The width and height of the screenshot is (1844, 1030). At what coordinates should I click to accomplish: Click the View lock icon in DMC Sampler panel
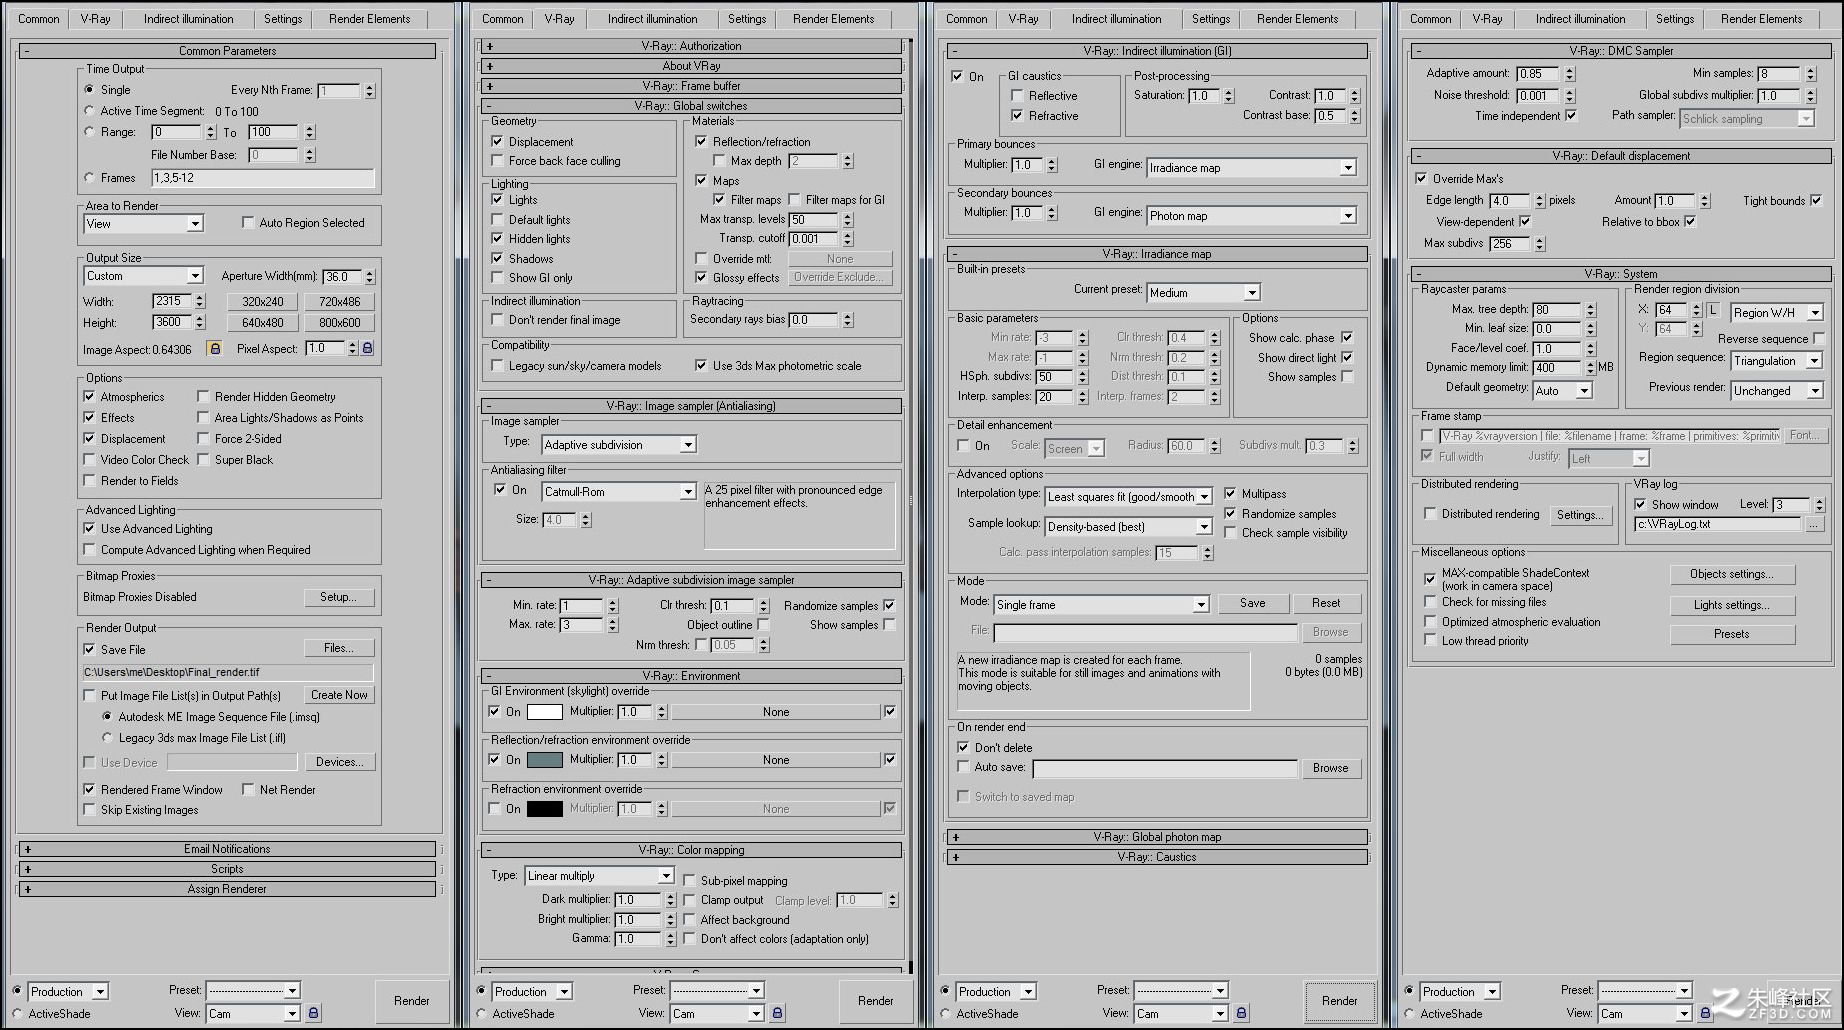click(1705, 1013)
